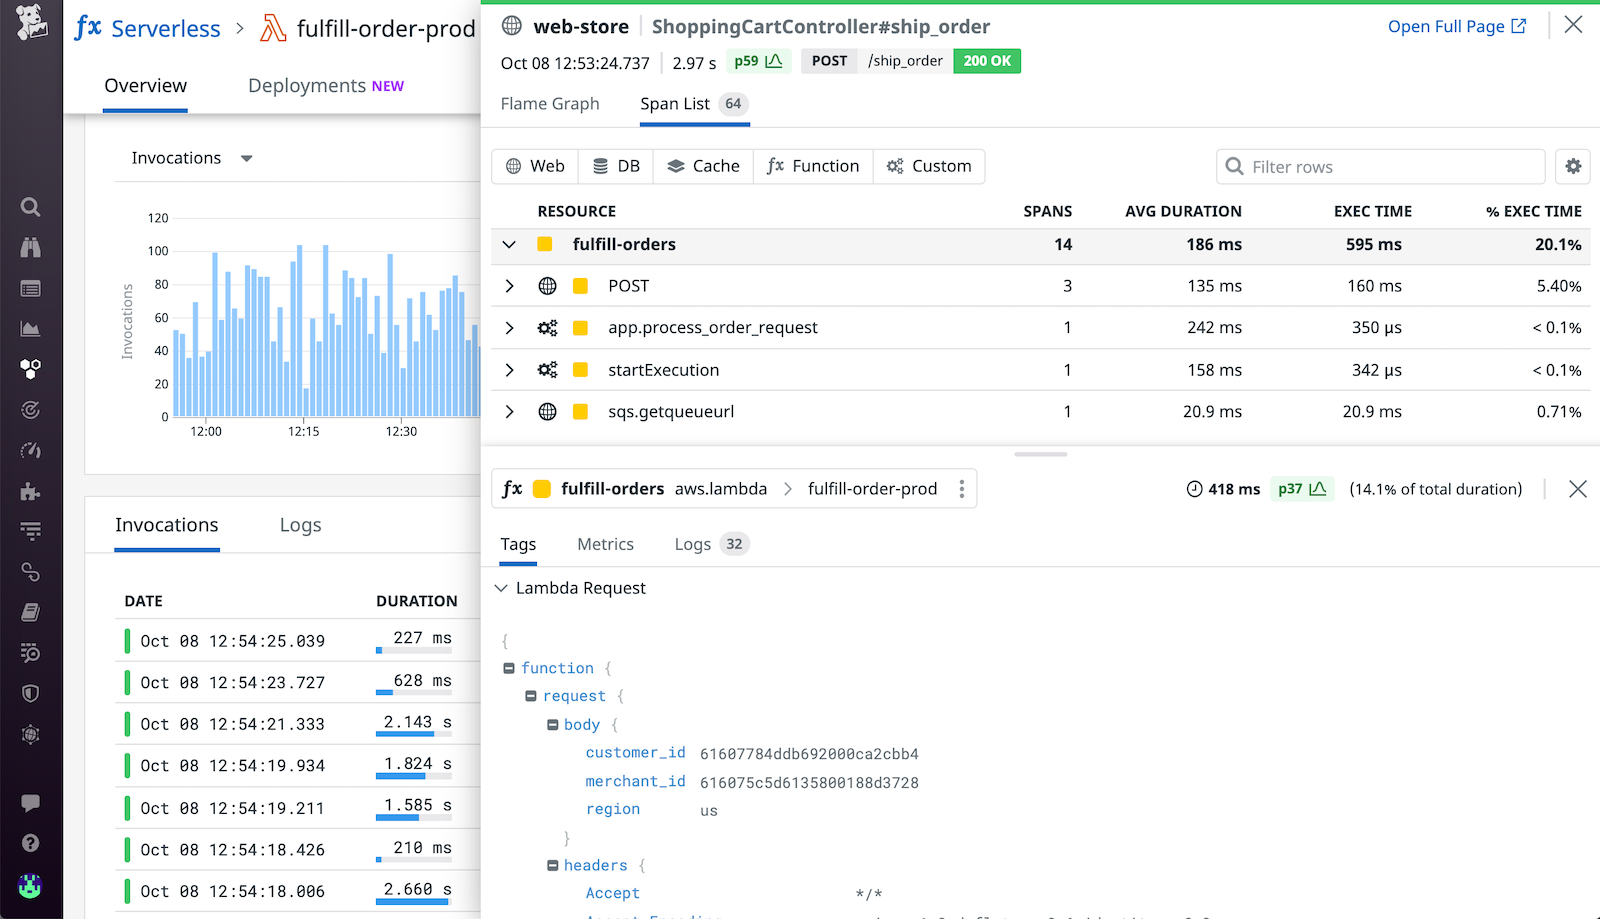Viewport: 1600px width, 919px height.
Task: Filter spans by Function type
Action: [813, 166]
